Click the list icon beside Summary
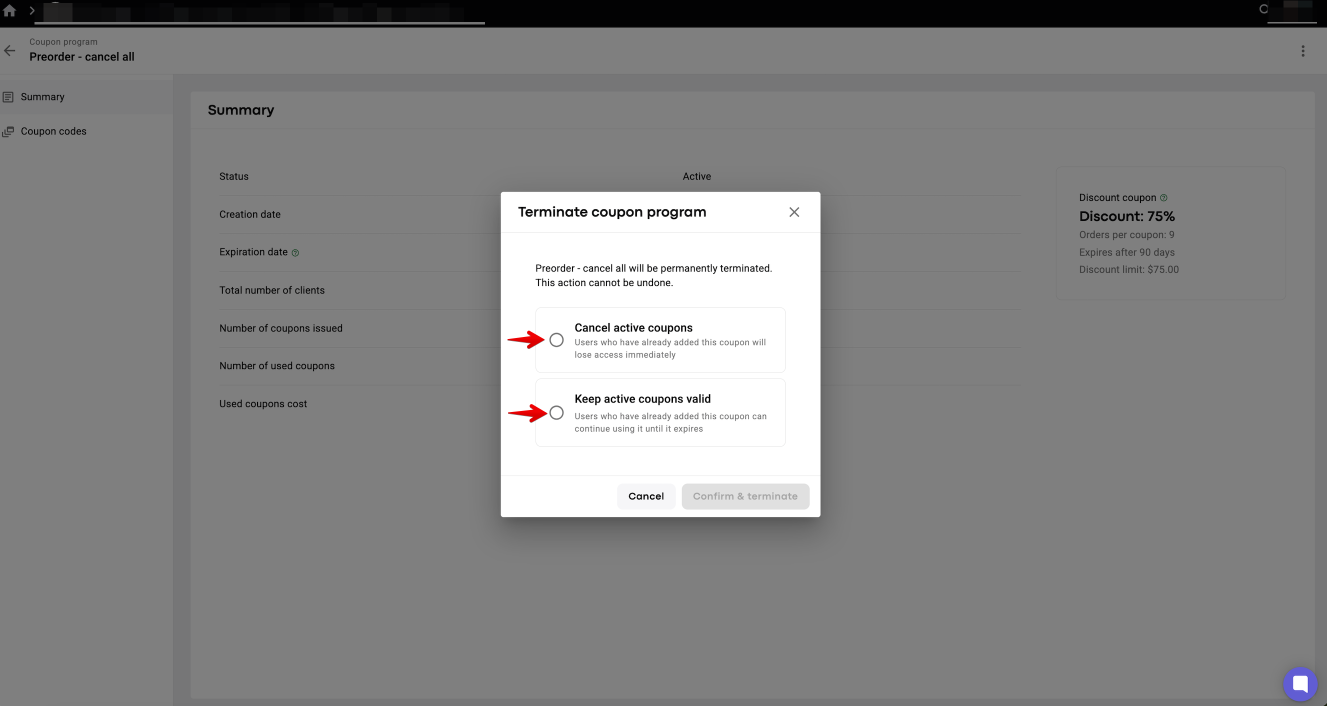 (8, 97)
